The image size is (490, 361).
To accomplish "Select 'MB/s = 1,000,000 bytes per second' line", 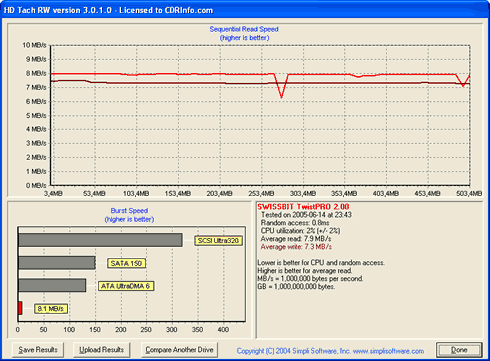I will [310, 279].
